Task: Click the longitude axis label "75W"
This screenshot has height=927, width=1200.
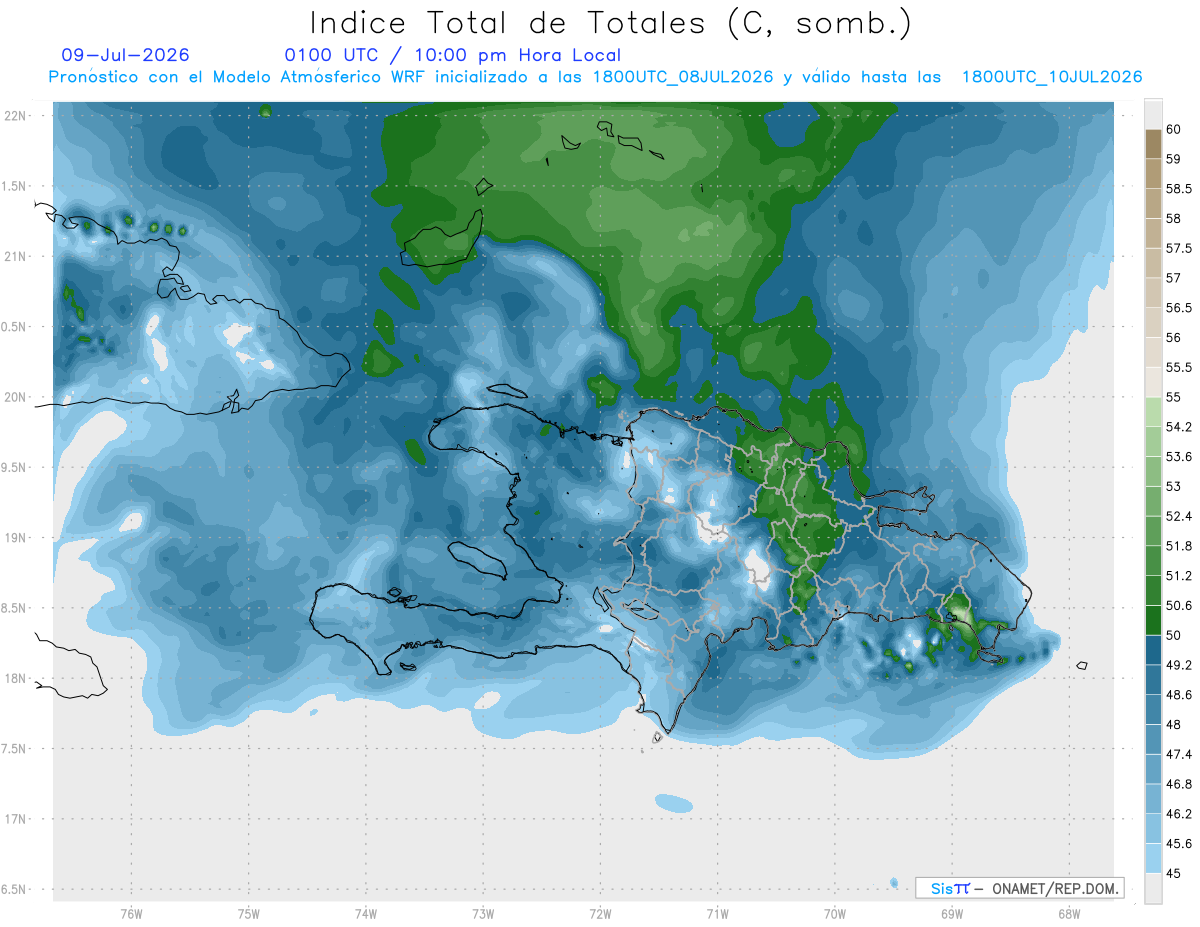Action: click(x=248, y=914)
